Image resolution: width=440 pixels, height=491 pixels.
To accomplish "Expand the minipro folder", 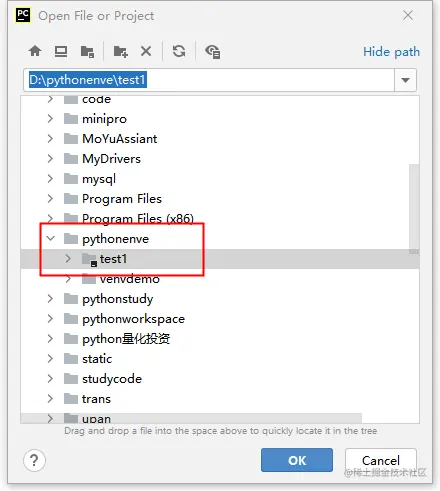I will click(x=50, y=119).
